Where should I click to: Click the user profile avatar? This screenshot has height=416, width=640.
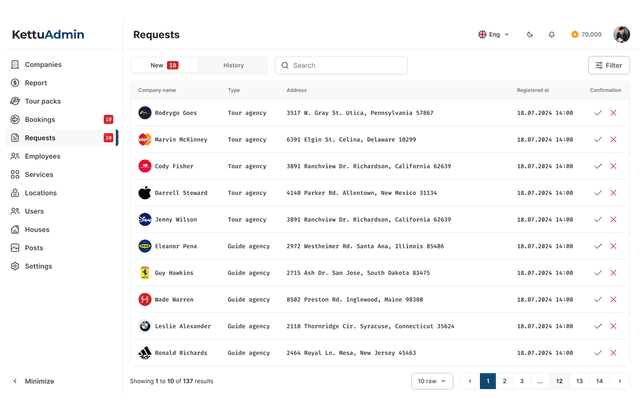[x=621, y=34]
